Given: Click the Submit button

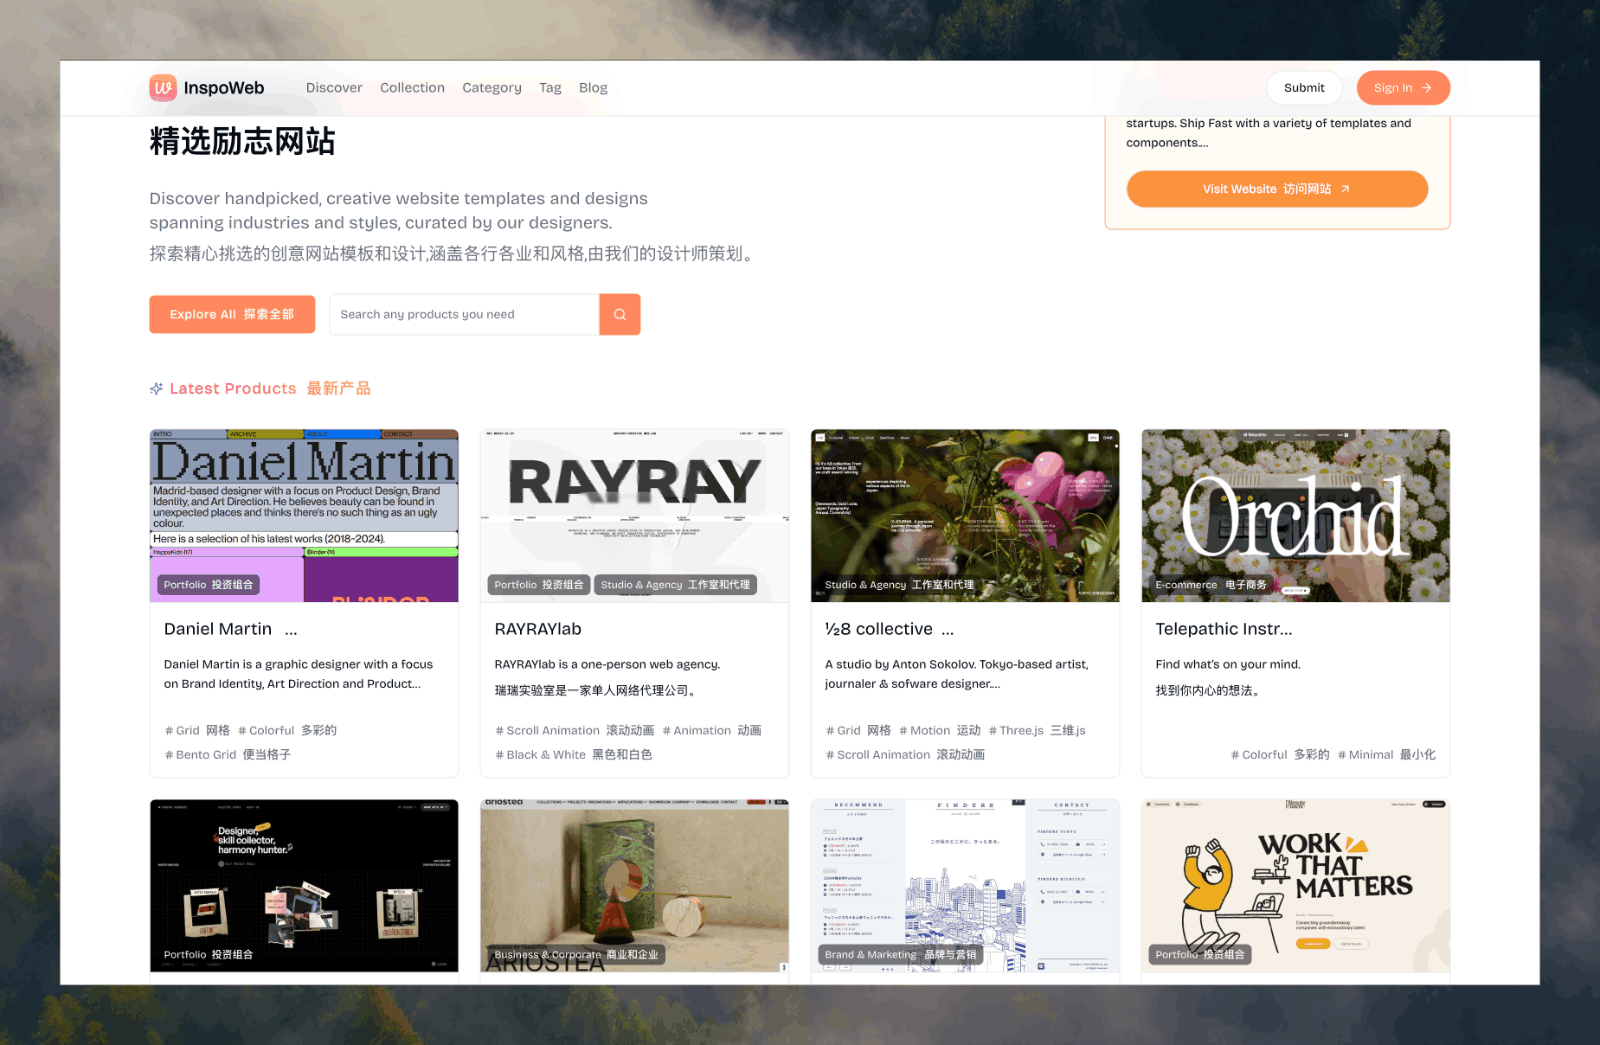Looking at the screenshot, I should [x=1304, y=88].
